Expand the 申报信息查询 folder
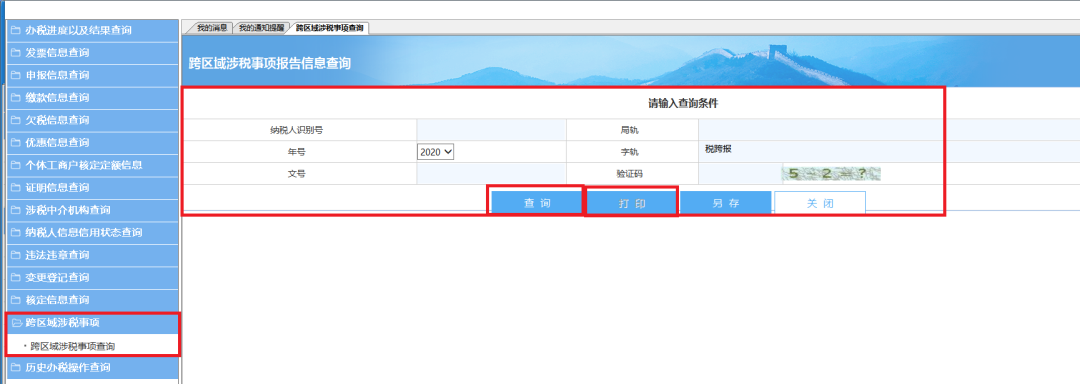 point(92,75)
